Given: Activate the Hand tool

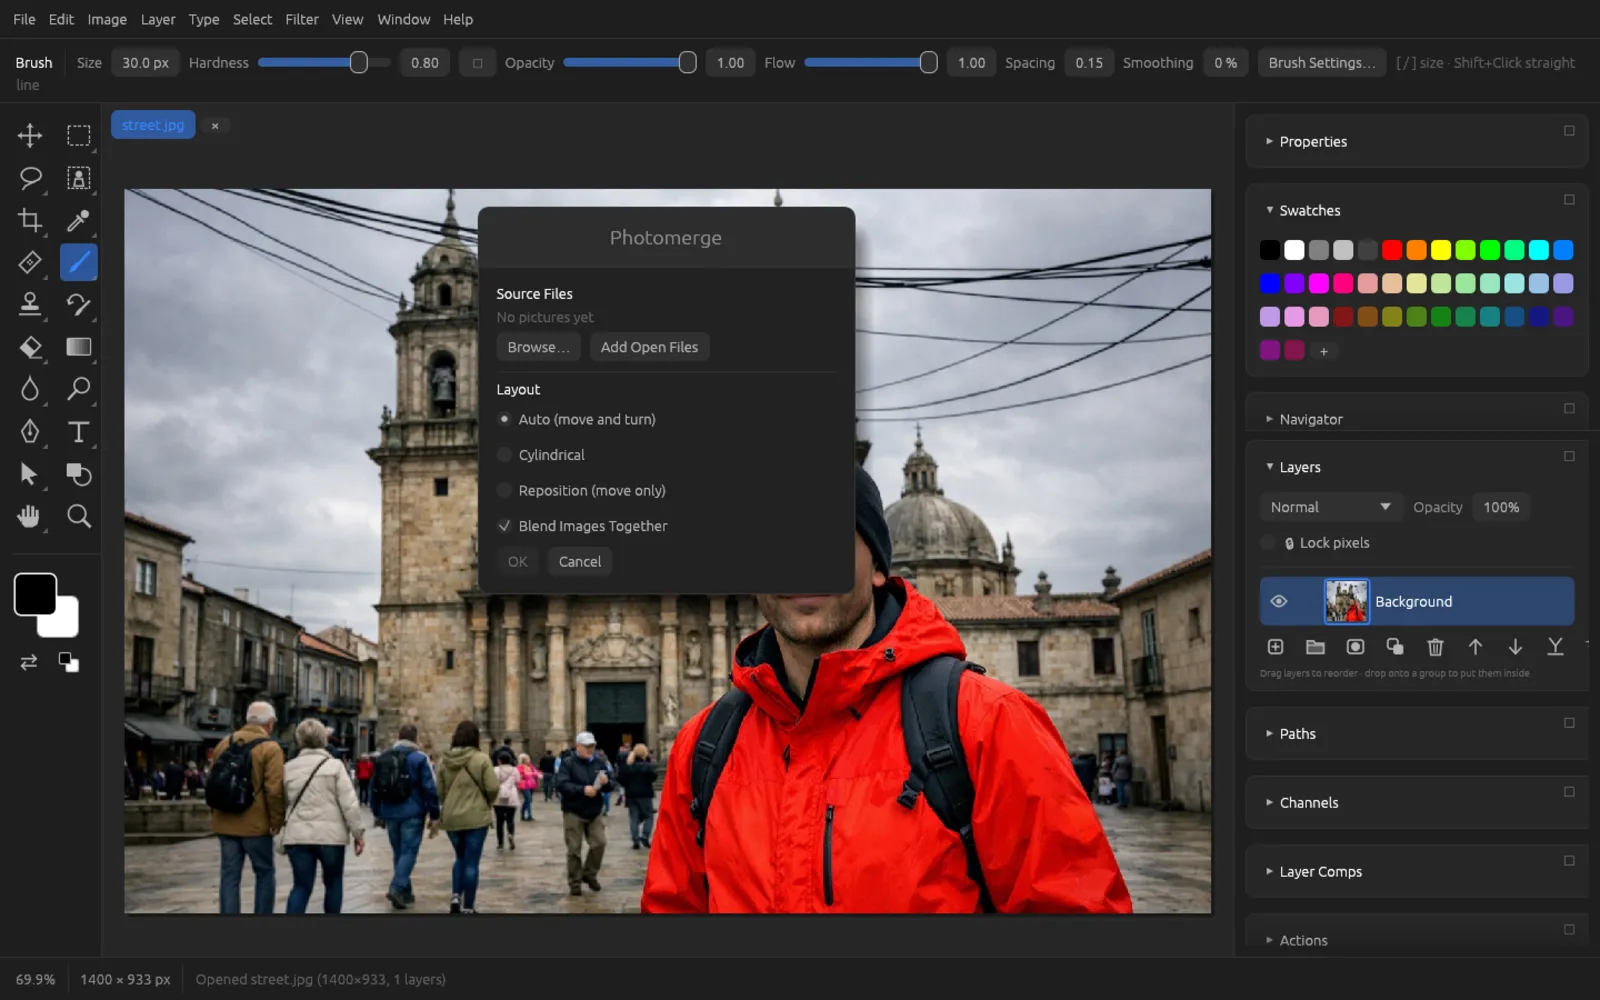Looking at the screenshot, I should point(30,516).
